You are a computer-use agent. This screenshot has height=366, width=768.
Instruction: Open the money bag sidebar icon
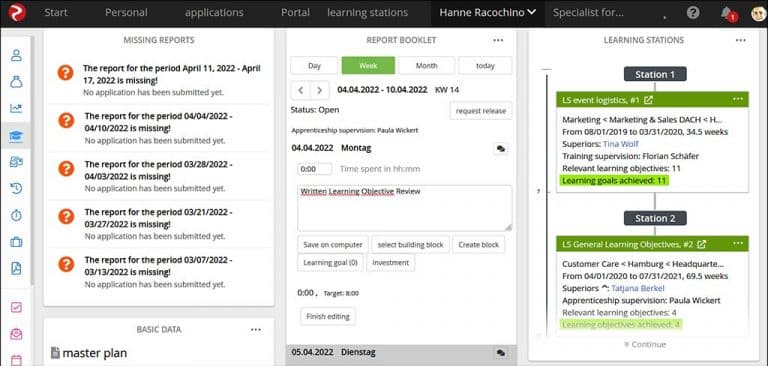point(16,82)
